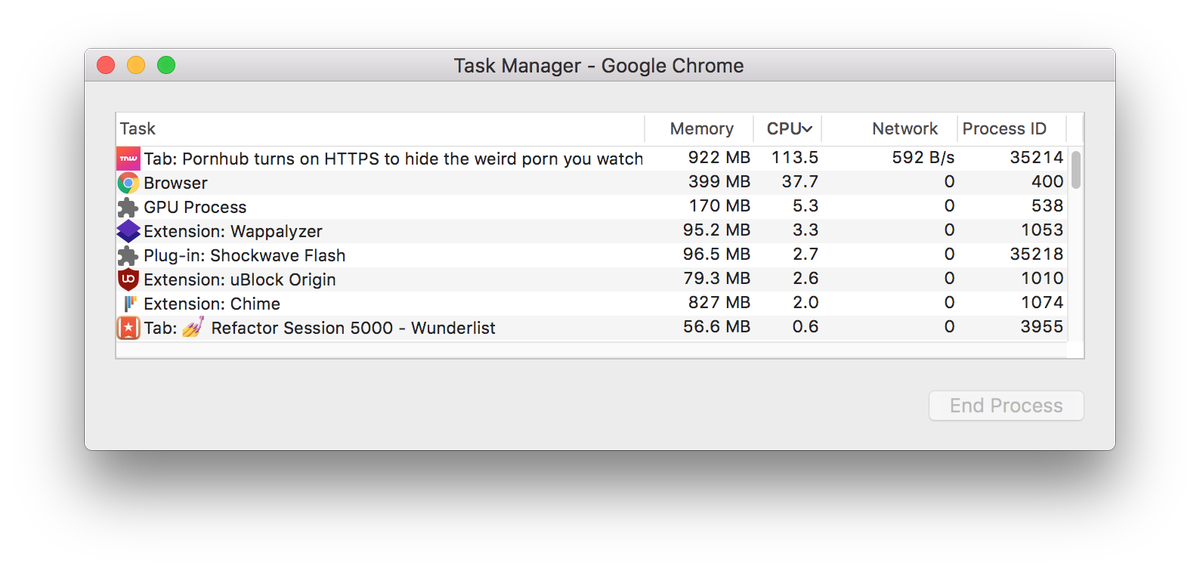Click process ID 1074
The height and width of the screenshot is (571, 1200).
[1042, 302]
